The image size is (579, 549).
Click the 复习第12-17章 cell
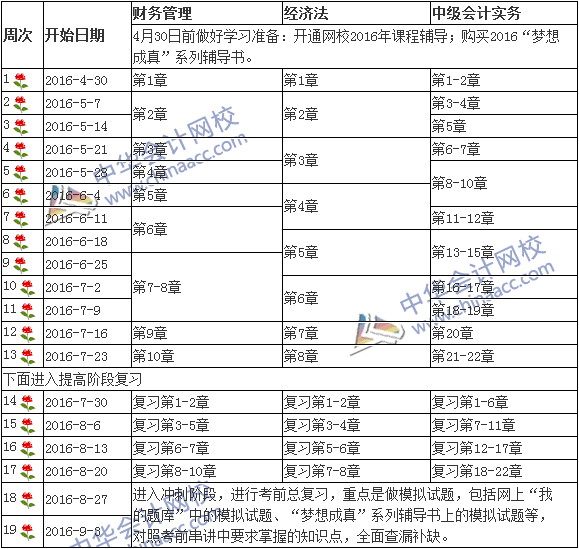pos(504,448)
